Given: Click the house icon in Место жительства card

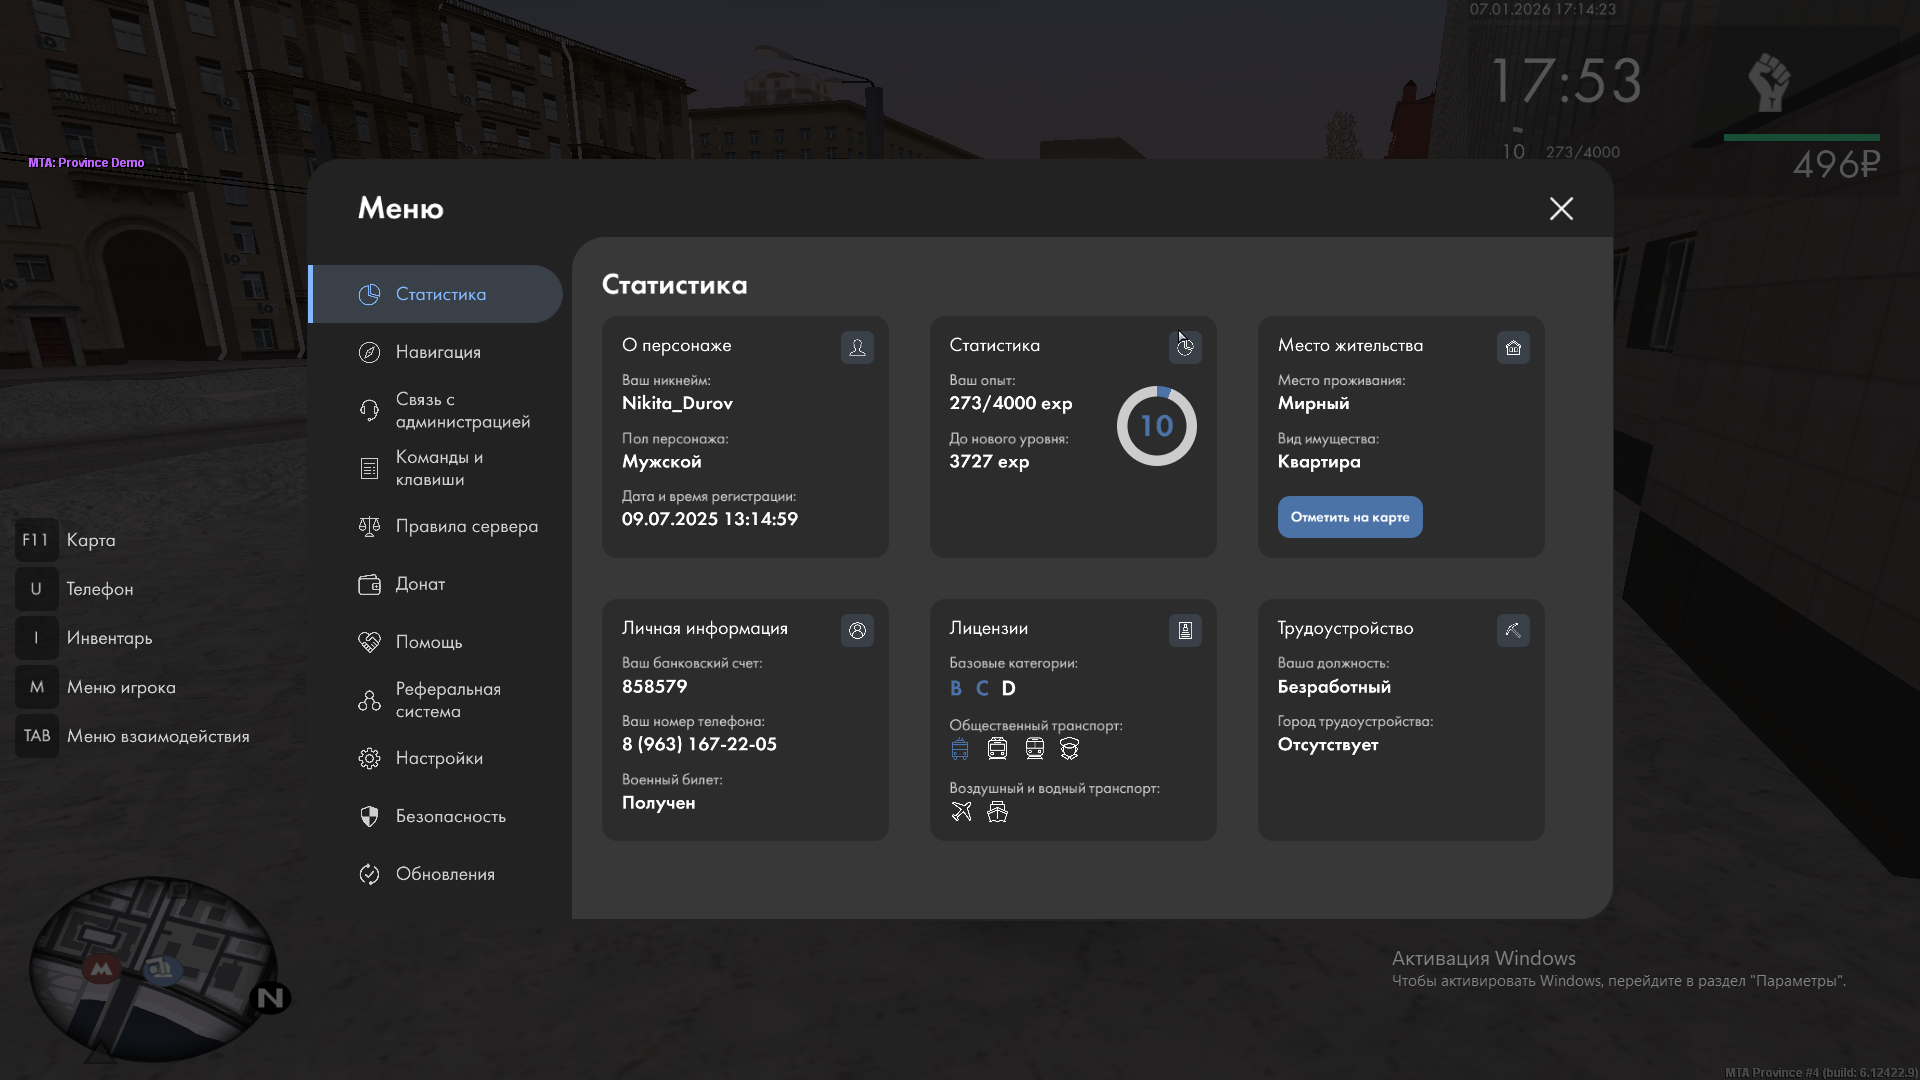Looking at the screenshot, I should (x=1513, y=347).
